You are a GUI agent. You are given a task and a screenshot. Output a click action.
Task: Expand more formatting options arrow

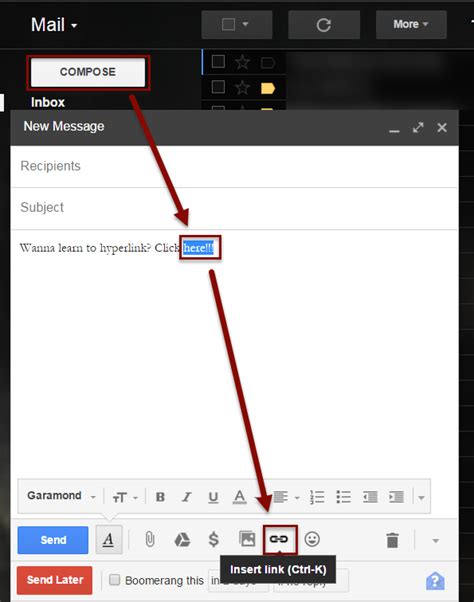pyautogui.click(x=421, y=498)
